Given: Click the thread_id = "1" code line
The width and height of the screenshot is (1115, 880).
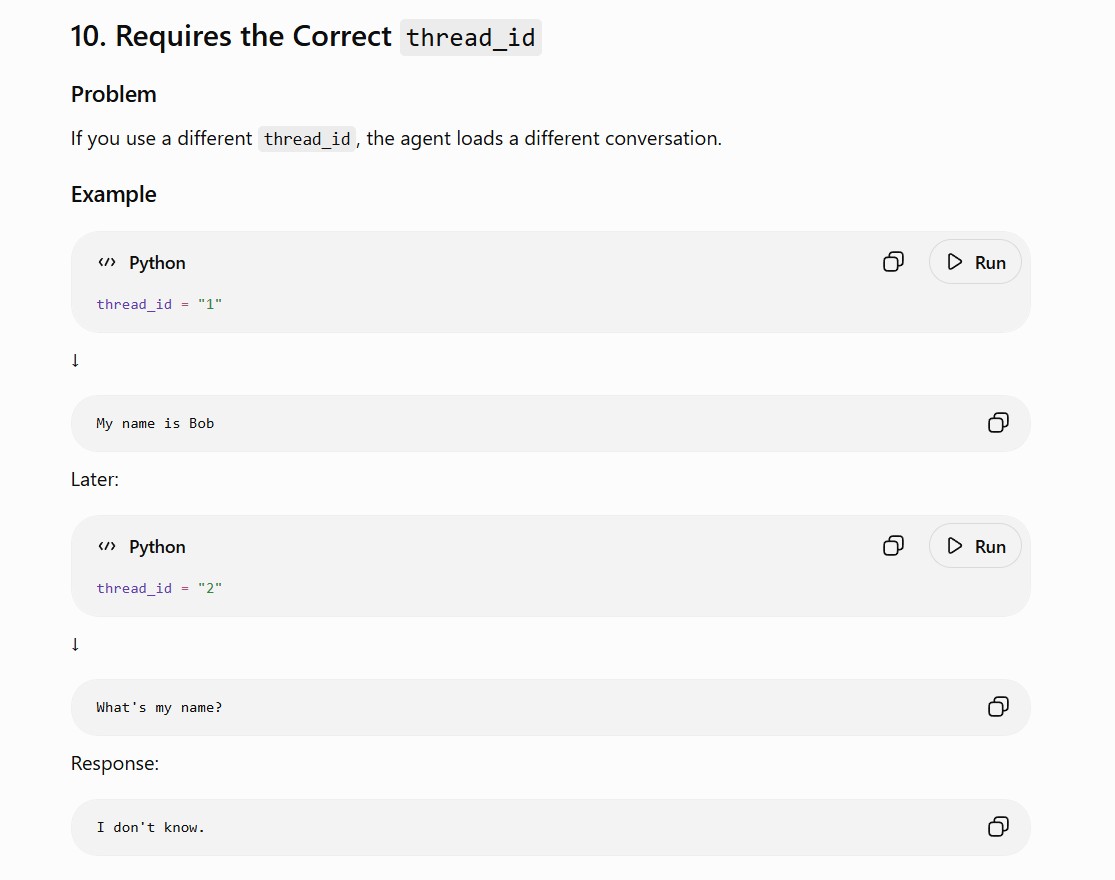Looking at the screenshot, I should coord(159,304).
